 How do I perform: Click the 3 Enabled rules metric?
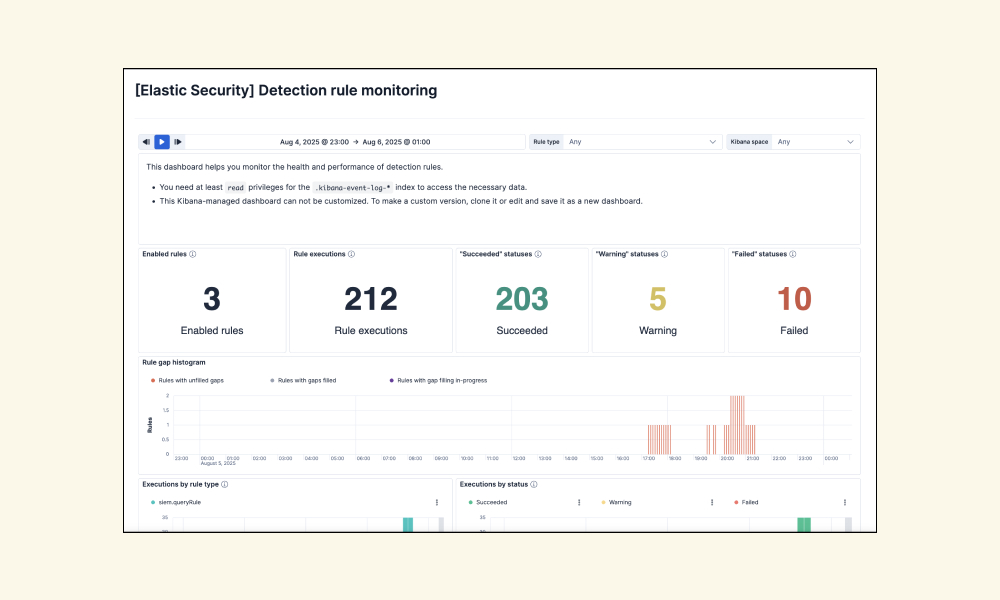click(x=212, y=299)
